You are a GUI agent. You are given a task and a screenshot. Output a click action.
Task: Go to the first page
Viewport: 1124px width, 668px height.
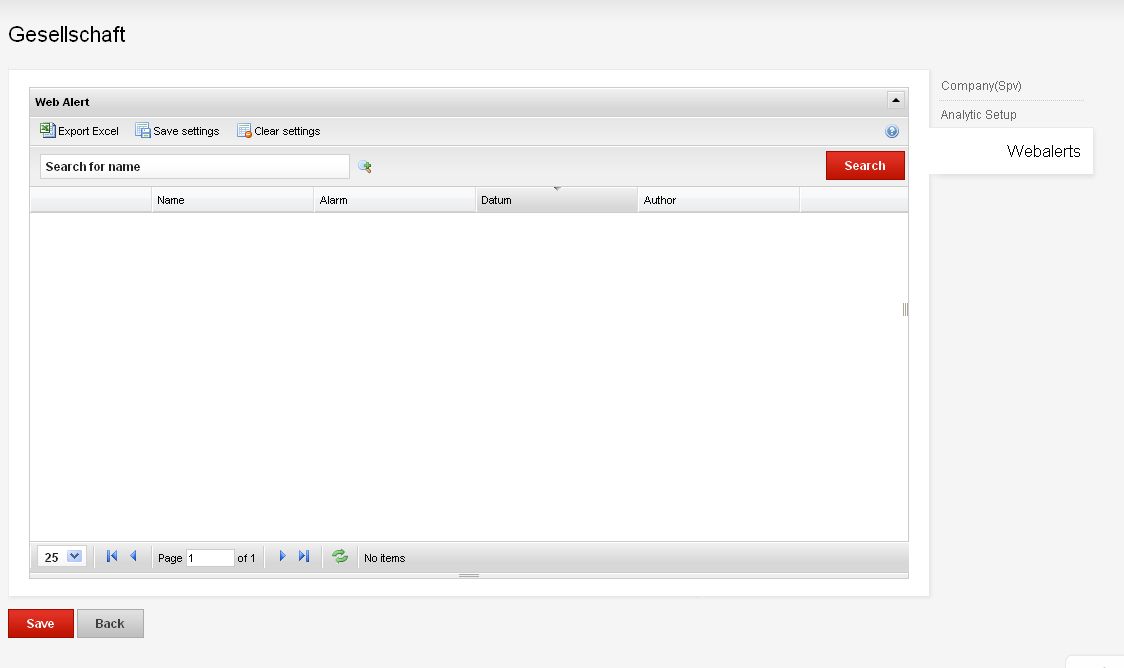tap(112, 557)
